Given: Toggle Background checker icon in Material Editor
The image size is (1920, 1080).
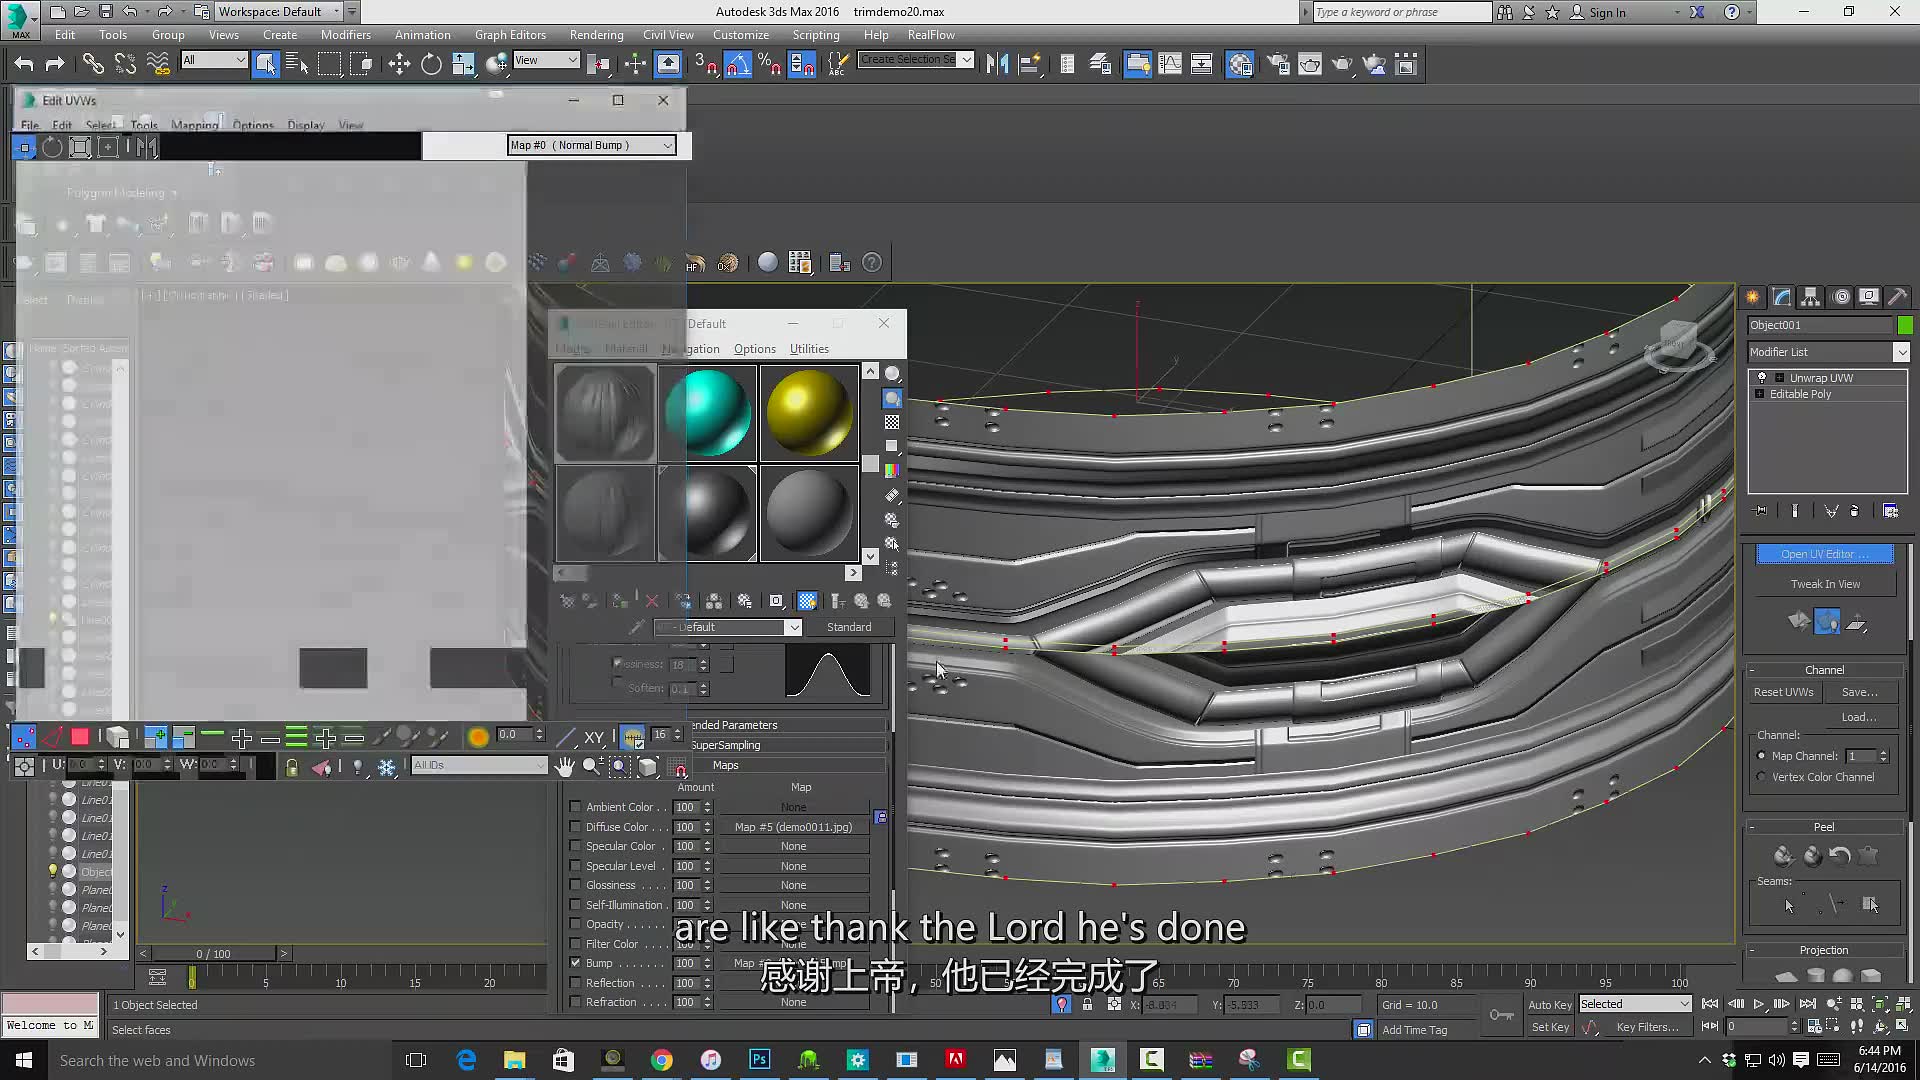Looking at the screenshot, I should (892, 422).
